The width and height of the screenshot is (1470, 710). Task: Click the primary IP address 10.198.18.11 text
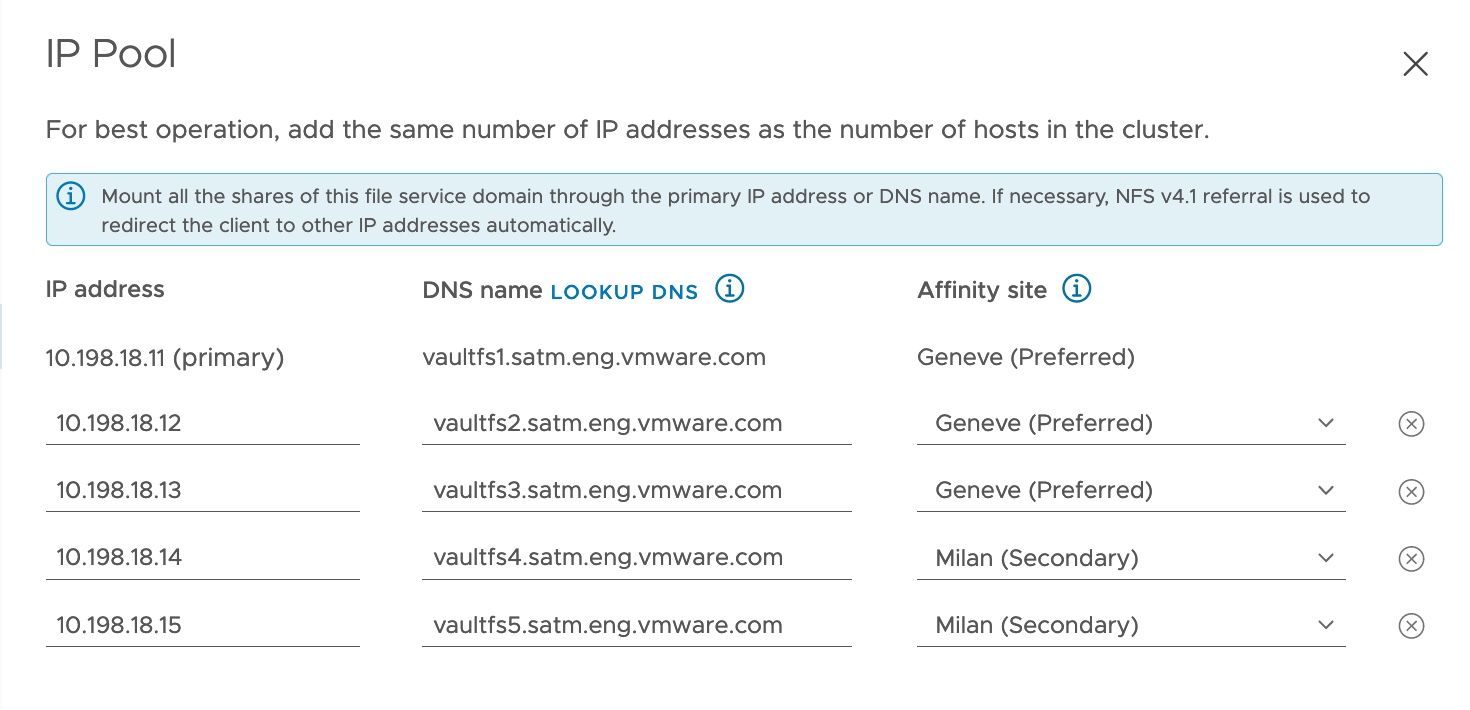tap(166, 357)
